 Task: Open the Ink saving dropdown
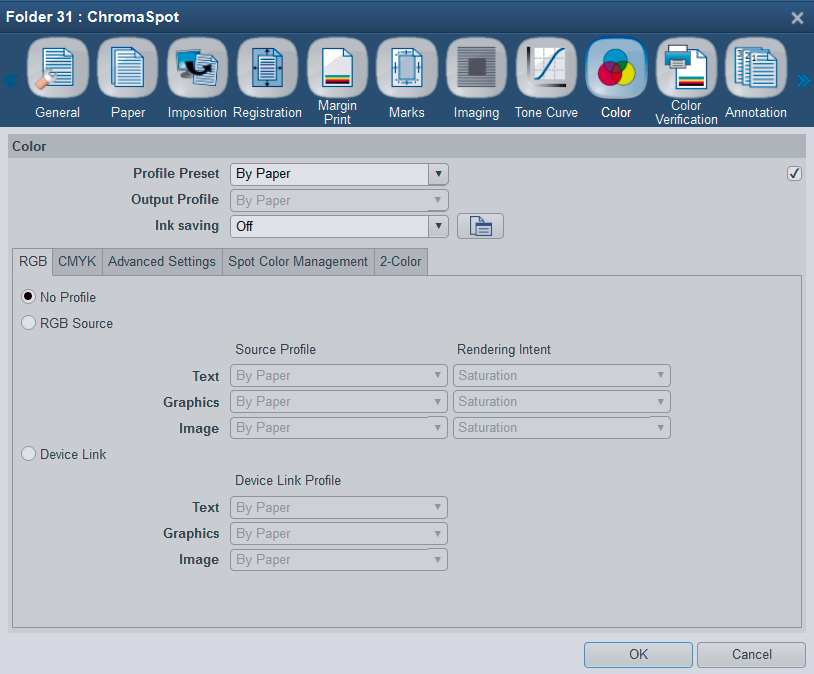(x=339, y=226)
